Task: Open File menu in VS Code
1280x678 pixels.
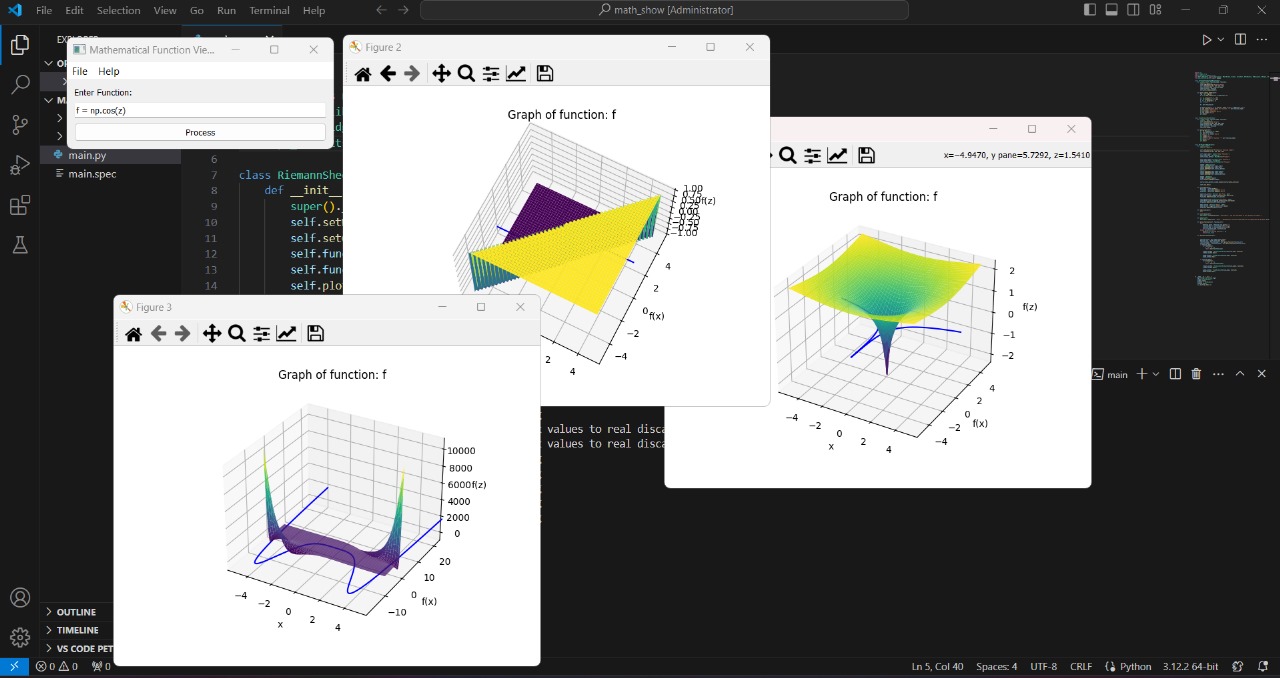Action: point(44,10)
